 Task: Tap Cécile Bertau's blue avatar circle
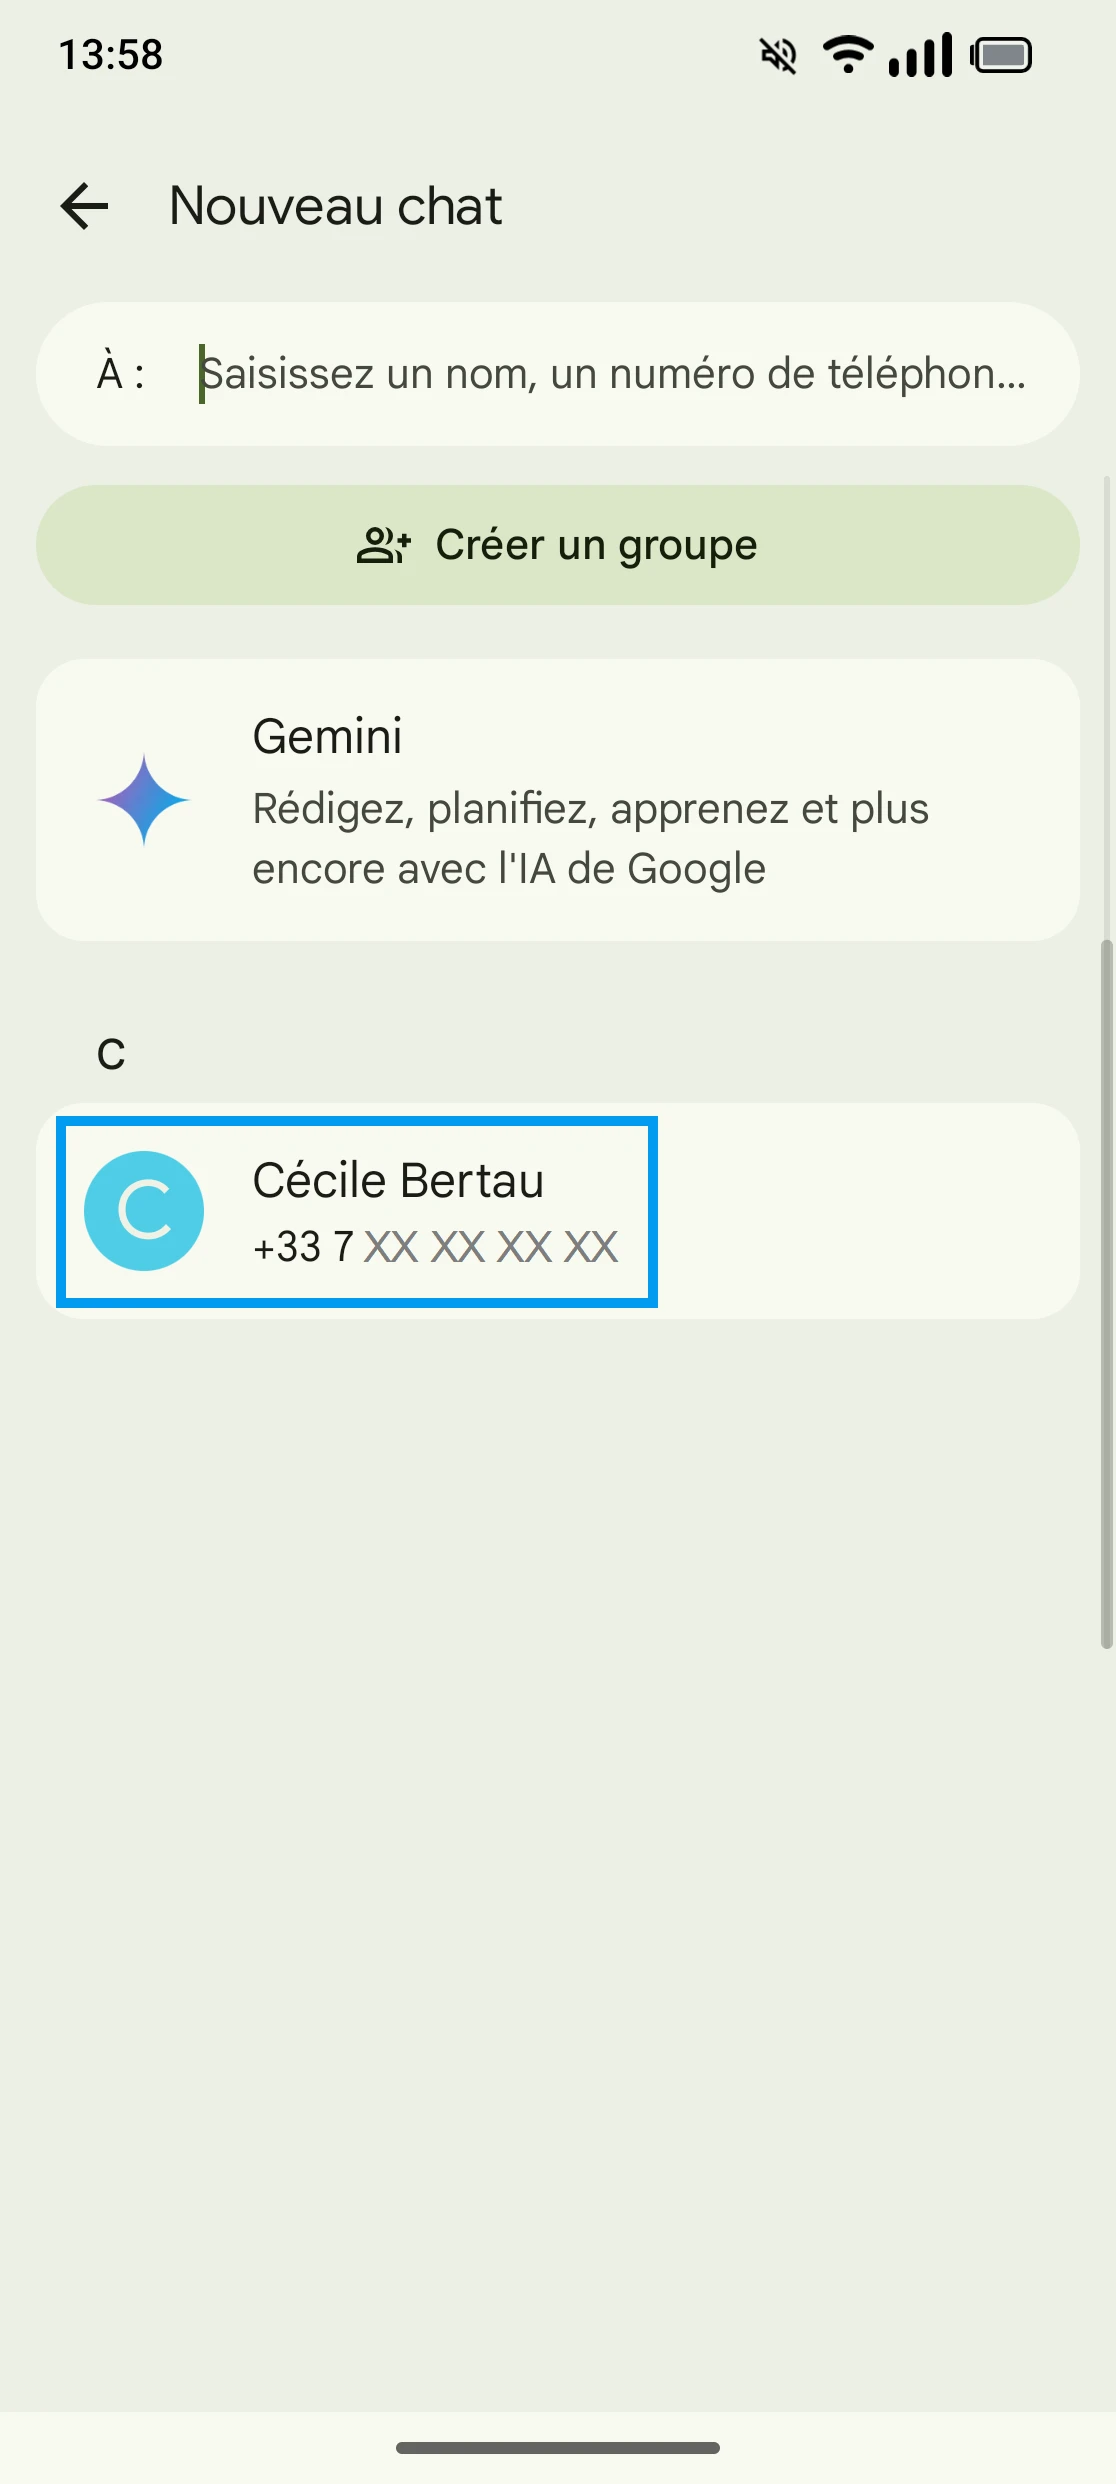pos(144,1211)
